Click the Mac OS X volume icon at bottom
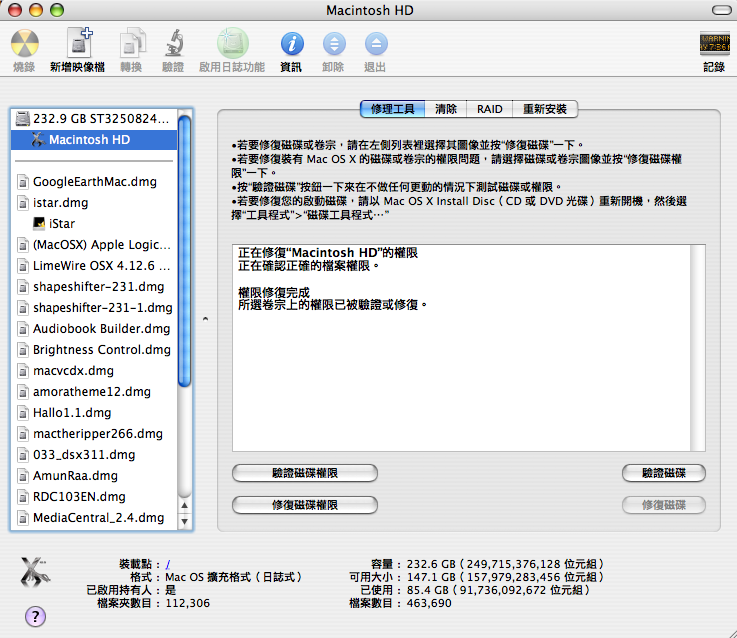 [35, 572]
